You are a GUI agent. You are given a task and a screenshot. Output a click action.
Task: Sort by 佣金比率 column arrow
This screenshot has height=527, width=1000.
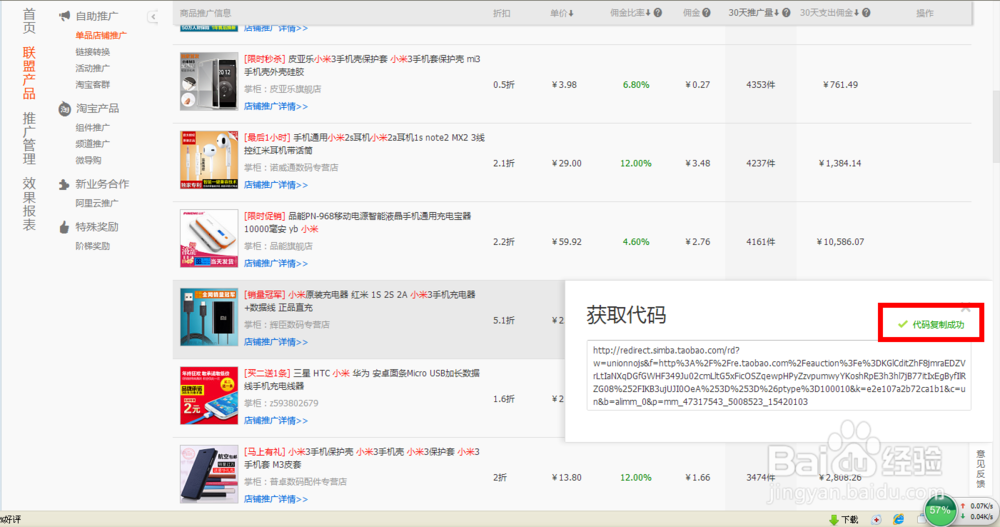pos(648,13)
